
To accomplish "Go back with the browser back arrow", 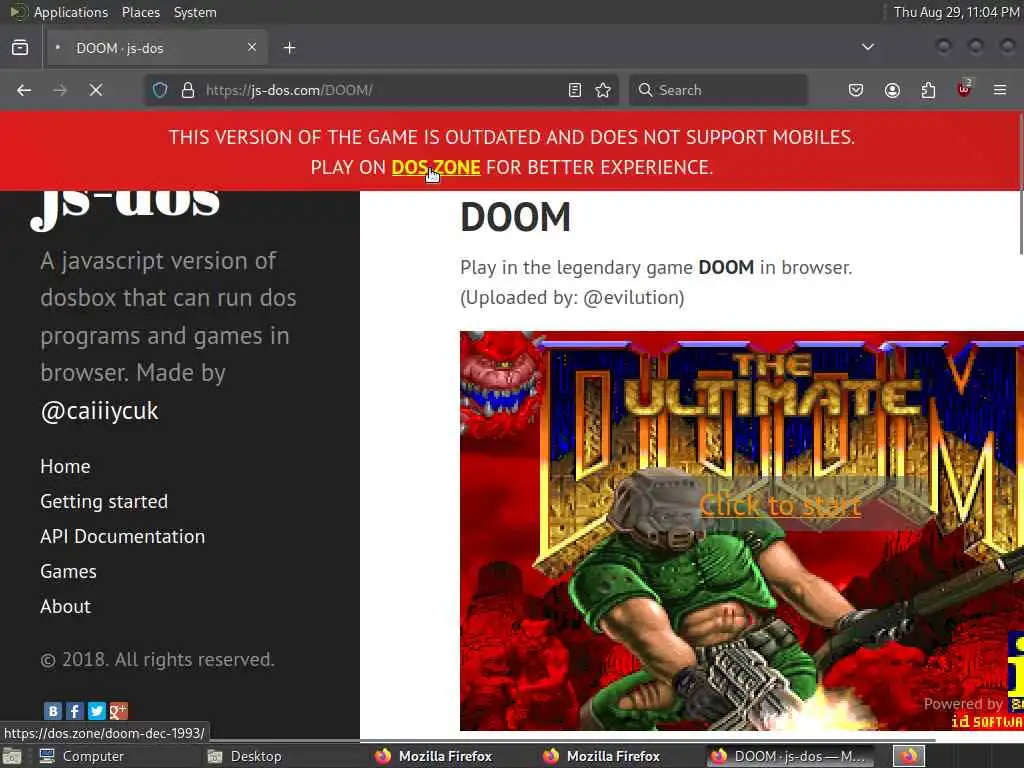I will [x=24, y=90].
